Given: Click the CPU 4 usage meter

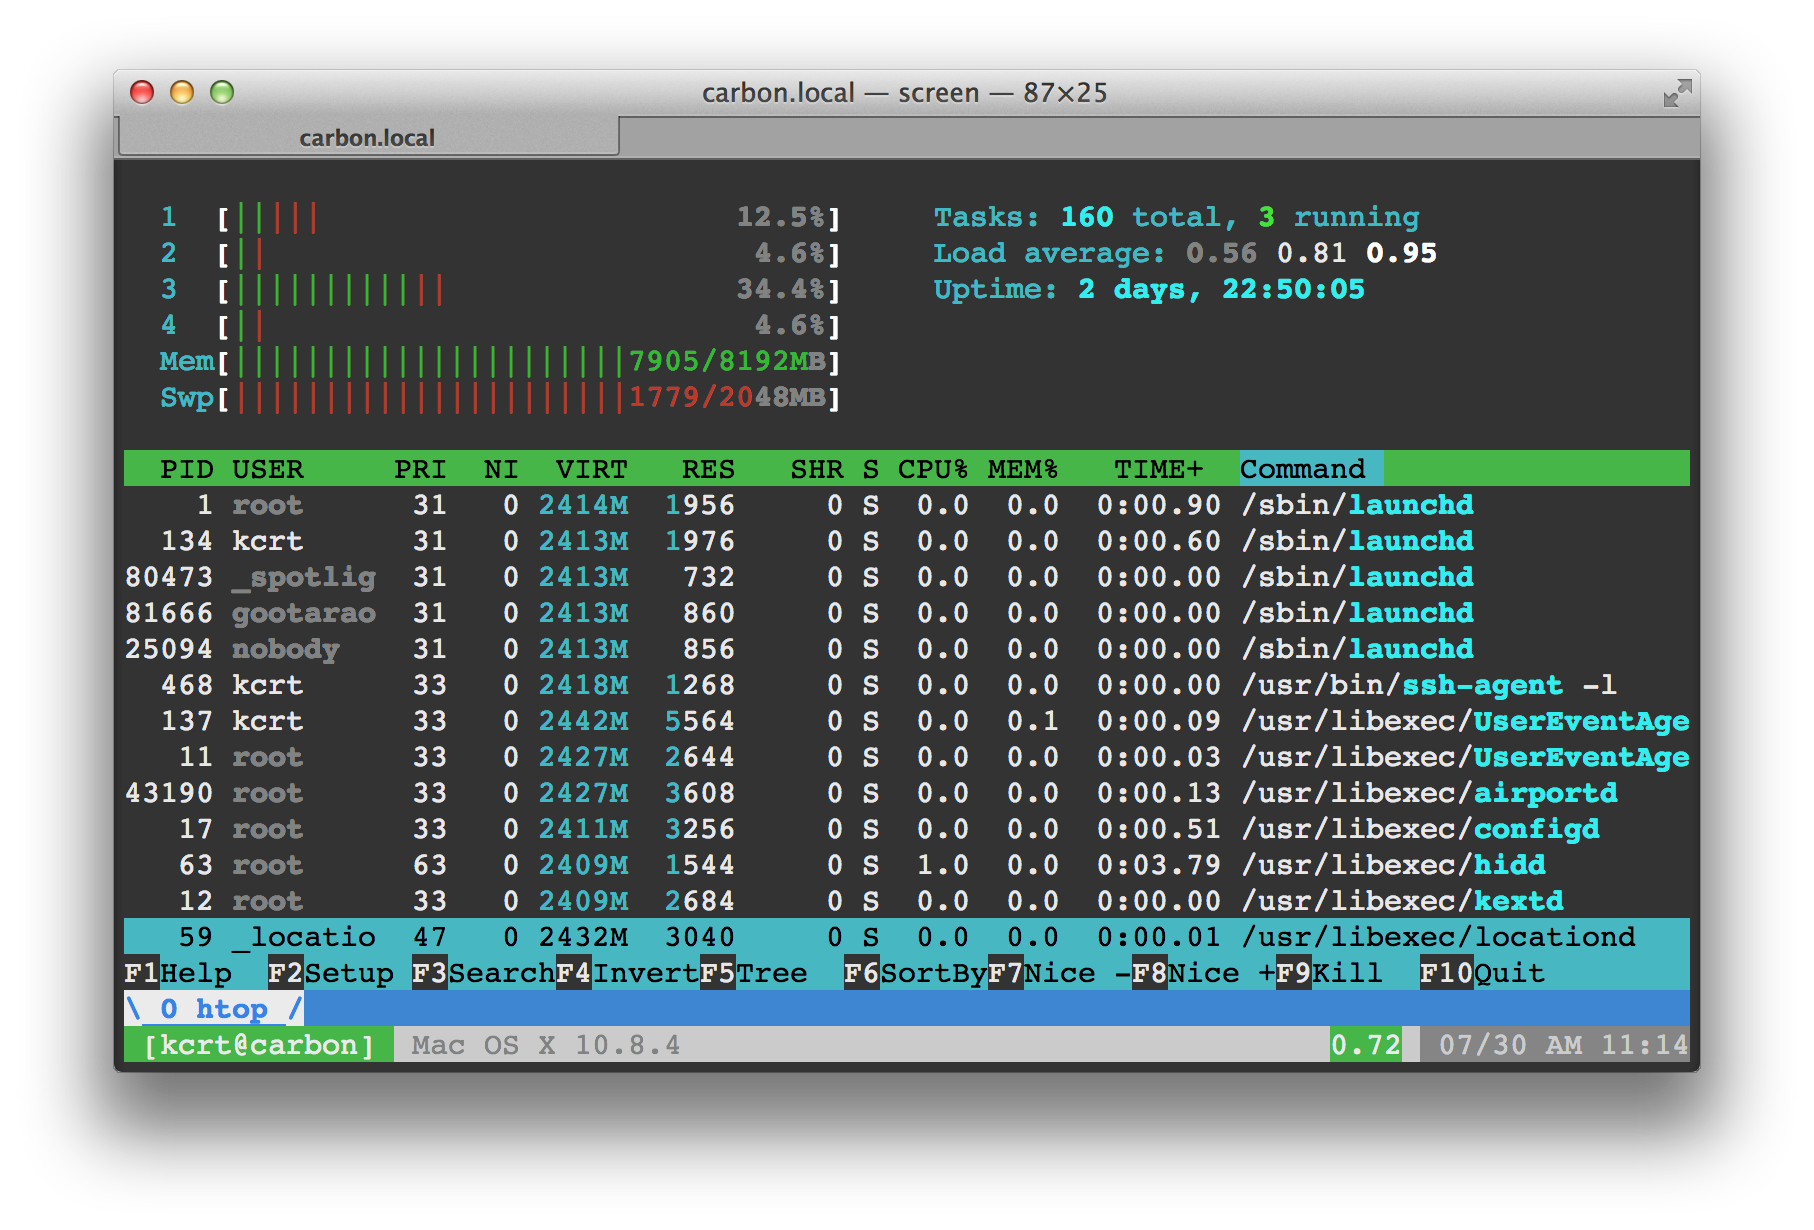Looking at the screenshot, I should (x=500, y=325).
